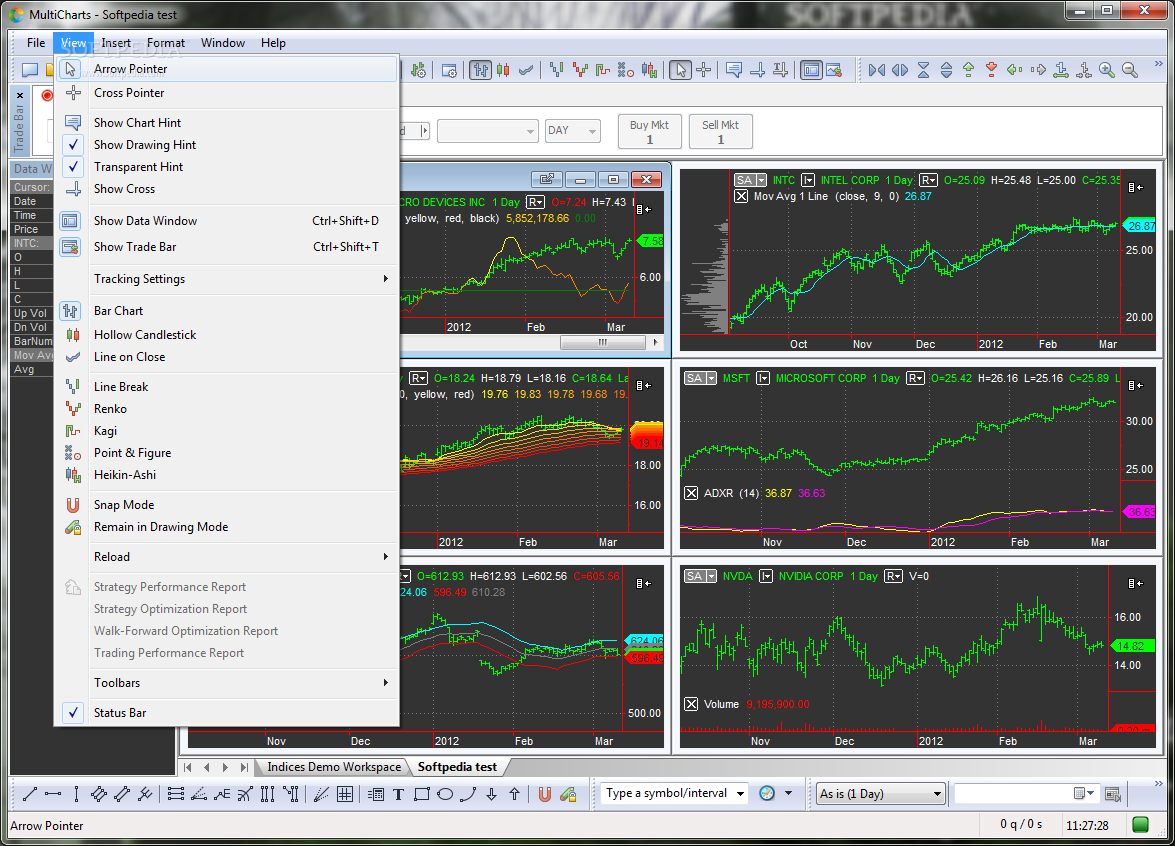Toggle Transparent Hint option
This screenshot has height=846, width=1175.
226,166
